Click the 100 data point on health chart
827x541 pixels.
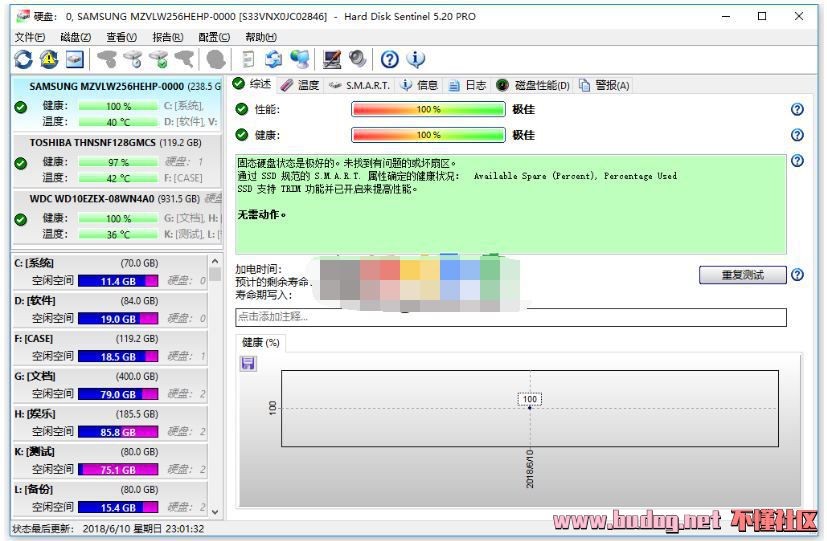click(530, 408)
